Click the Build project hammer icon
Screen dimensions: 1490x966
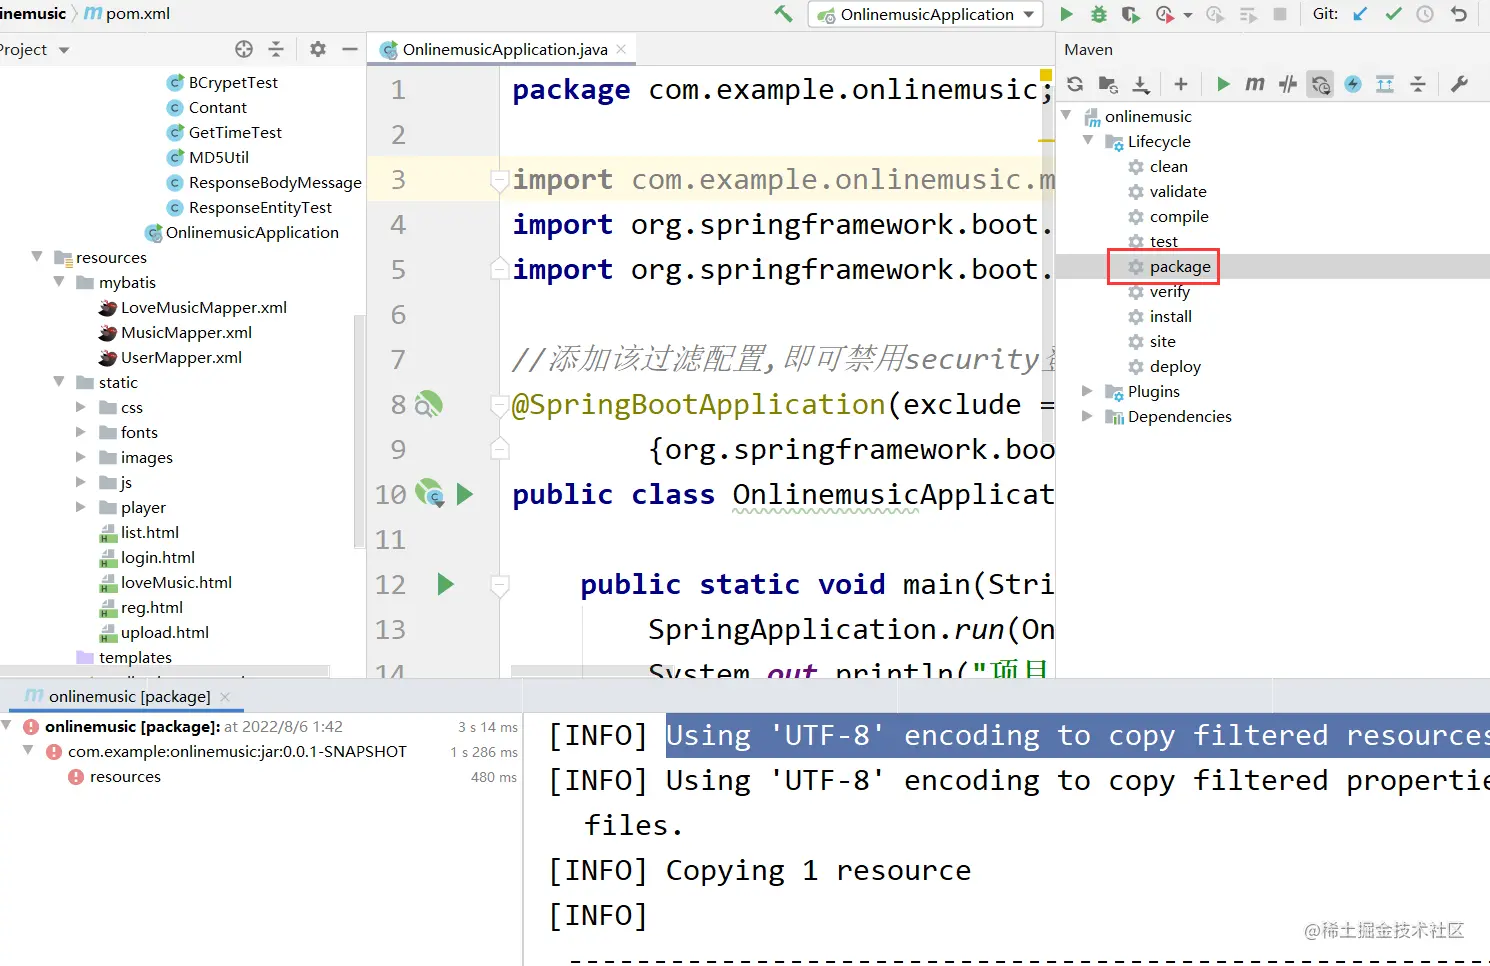coord(783,14)
